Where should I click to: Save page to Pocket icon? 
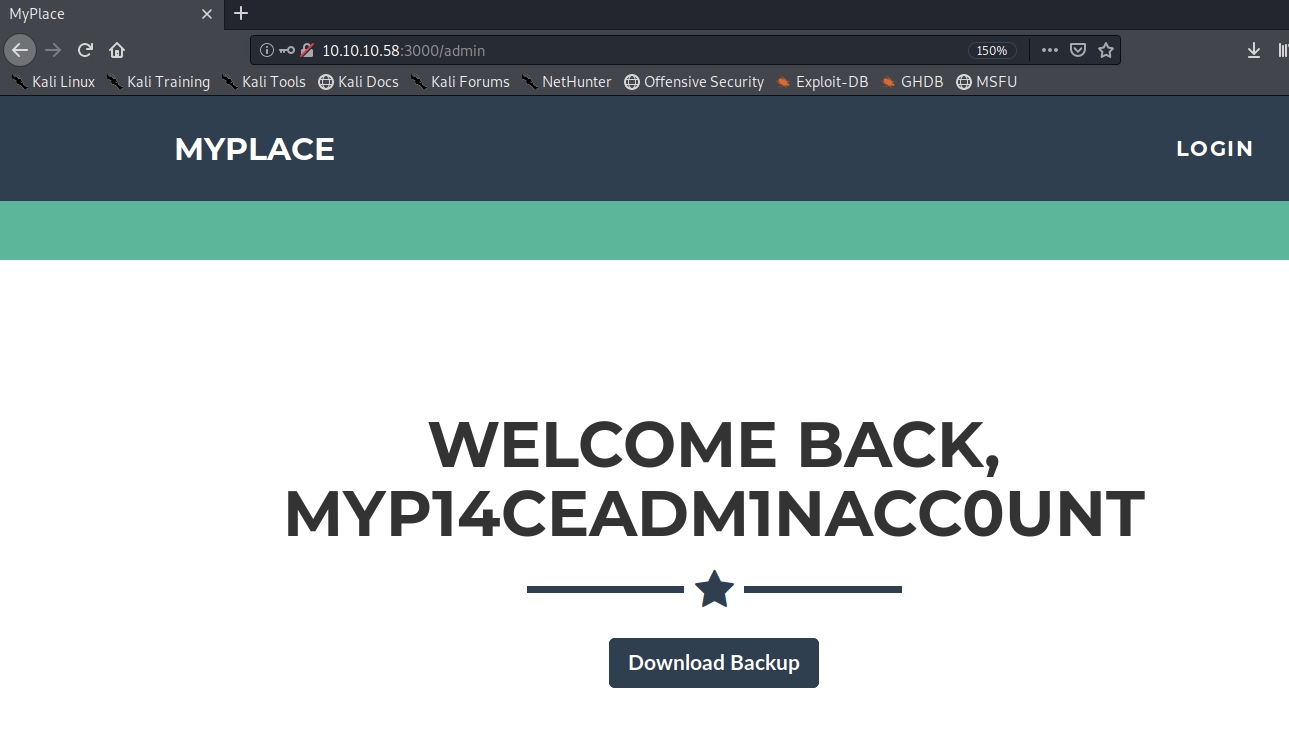point(1078,50)
